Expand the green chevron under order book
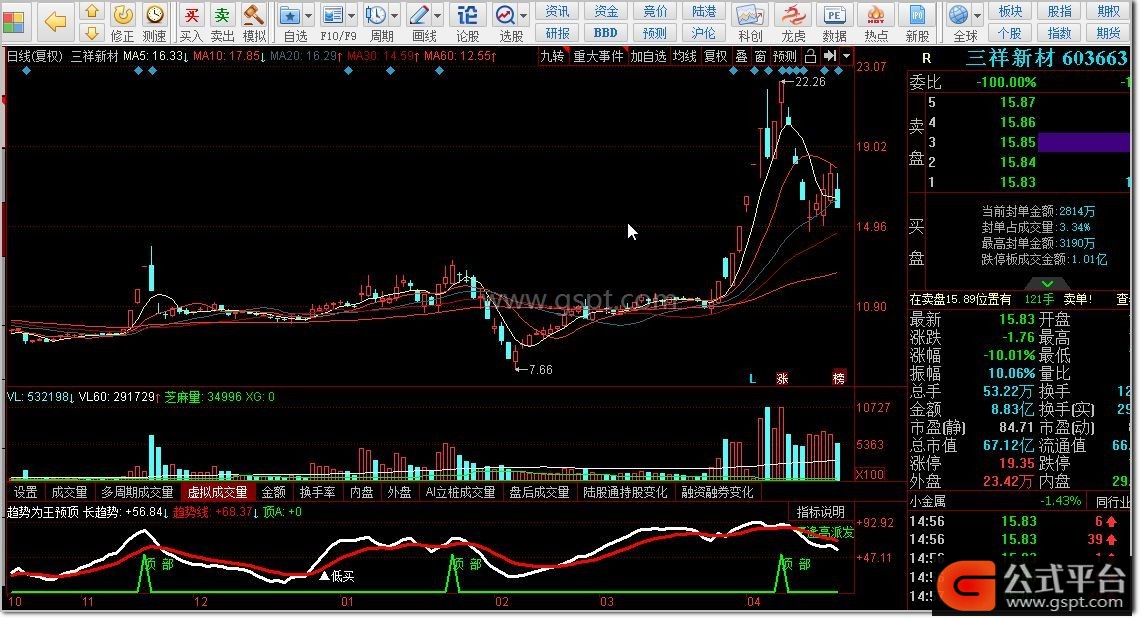This screenshot has height=619, width=1142. coord(1047,283)
